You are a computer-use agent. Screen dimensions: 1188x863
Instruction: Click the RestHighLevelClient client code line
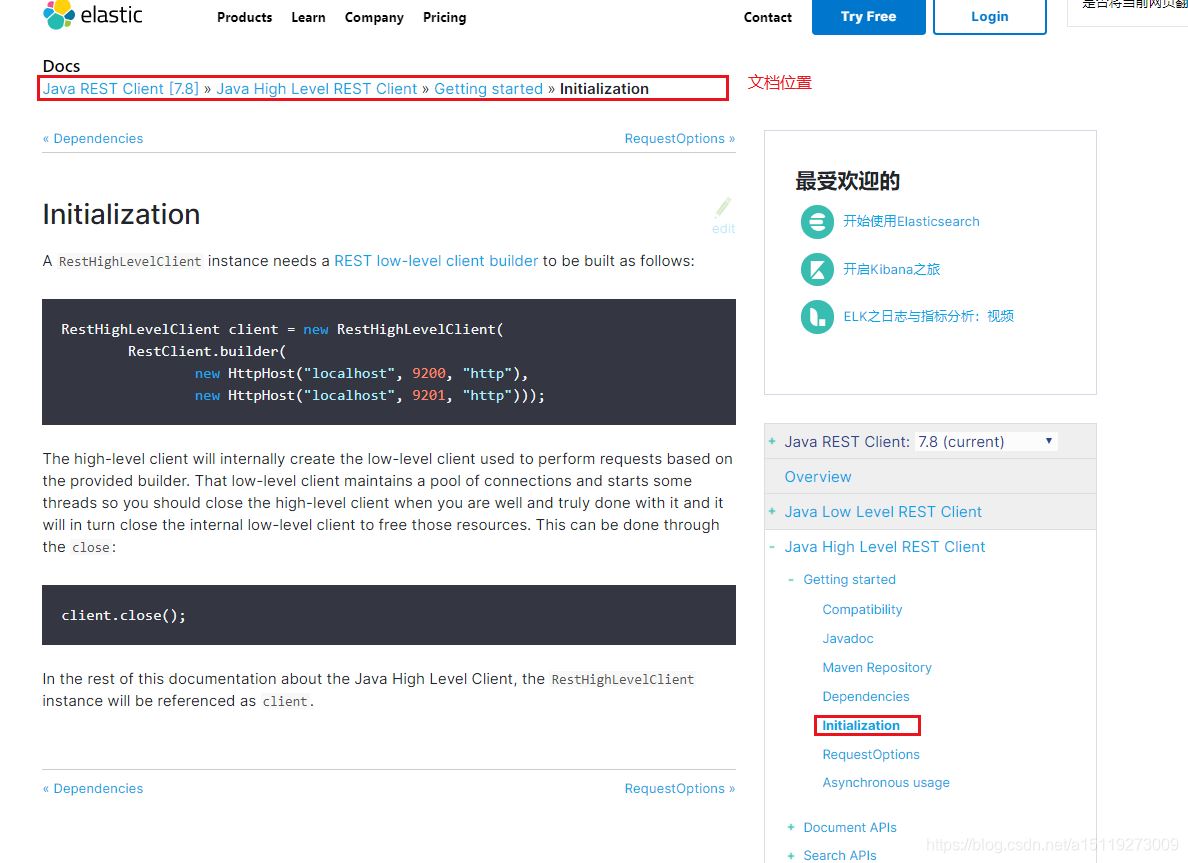283,329
